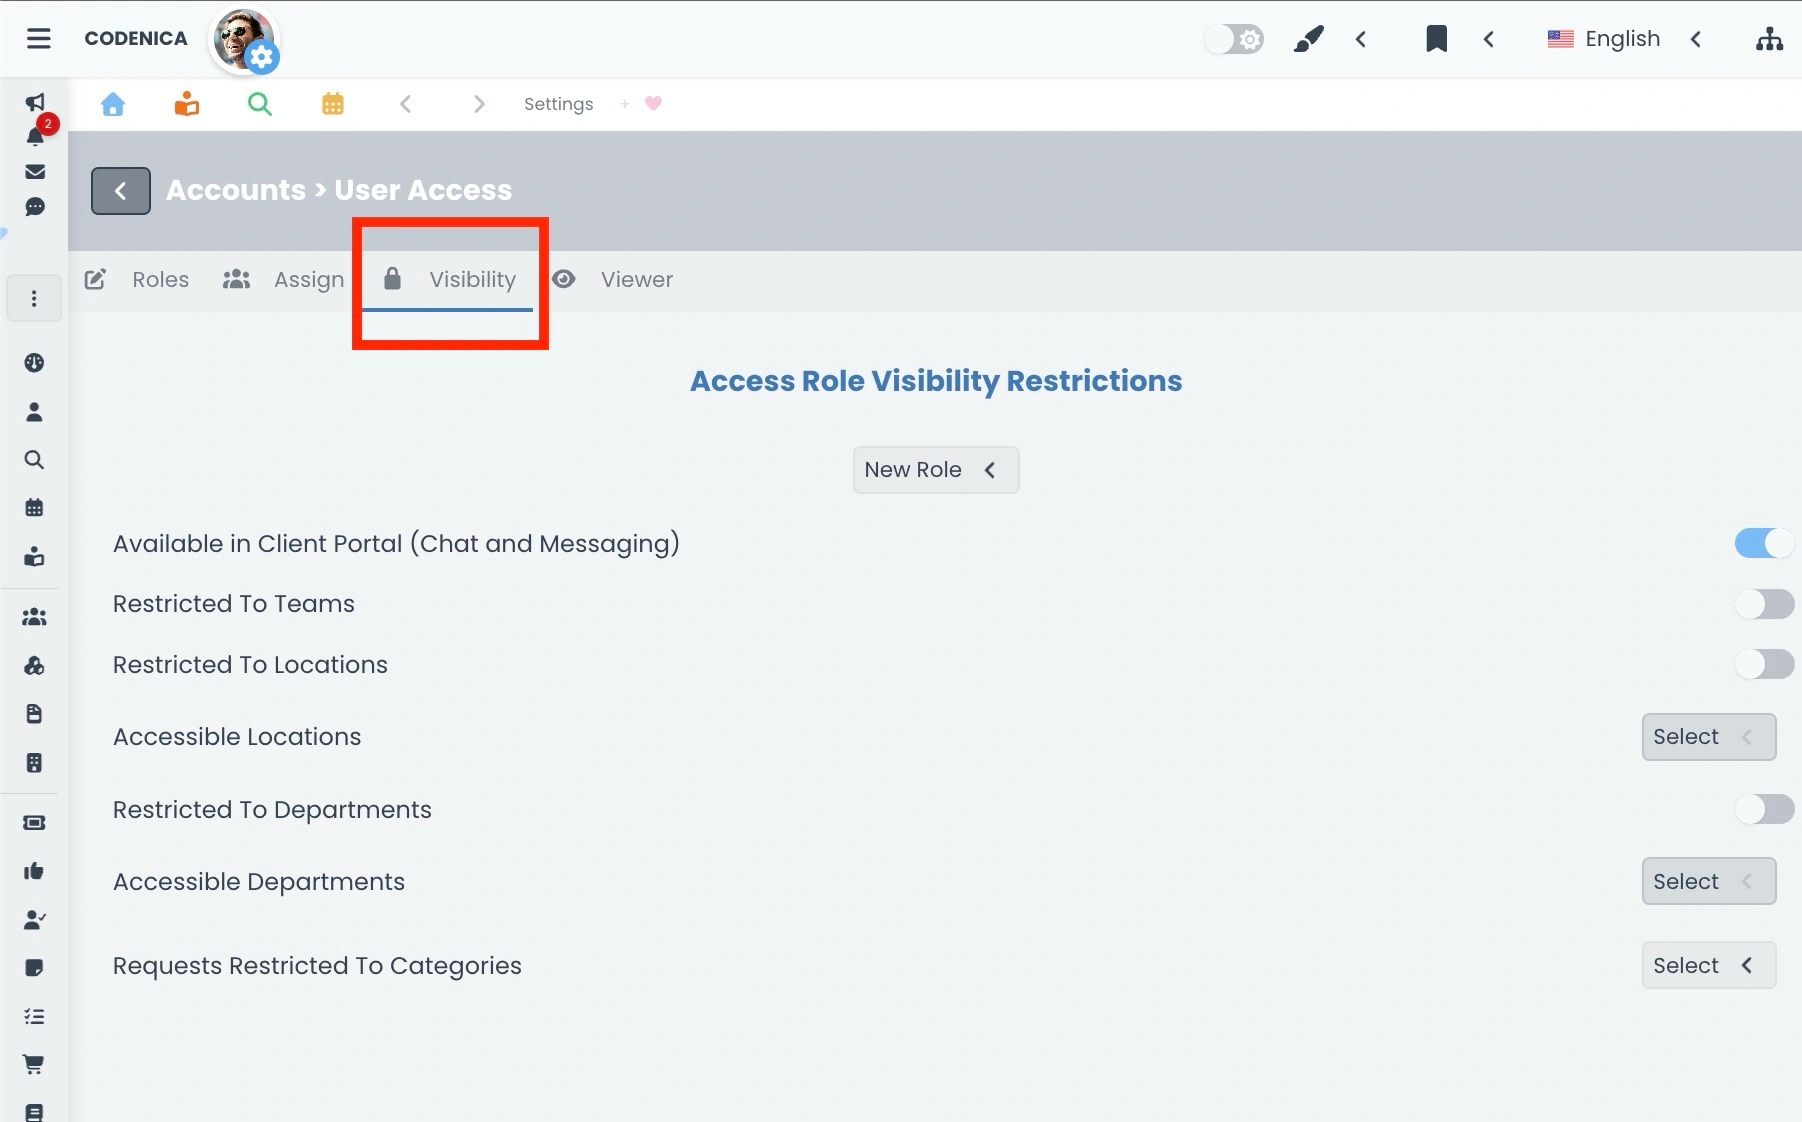Click the dashboard gauge icon
The image size is (1802, 1122).
[x=35, y=363]
